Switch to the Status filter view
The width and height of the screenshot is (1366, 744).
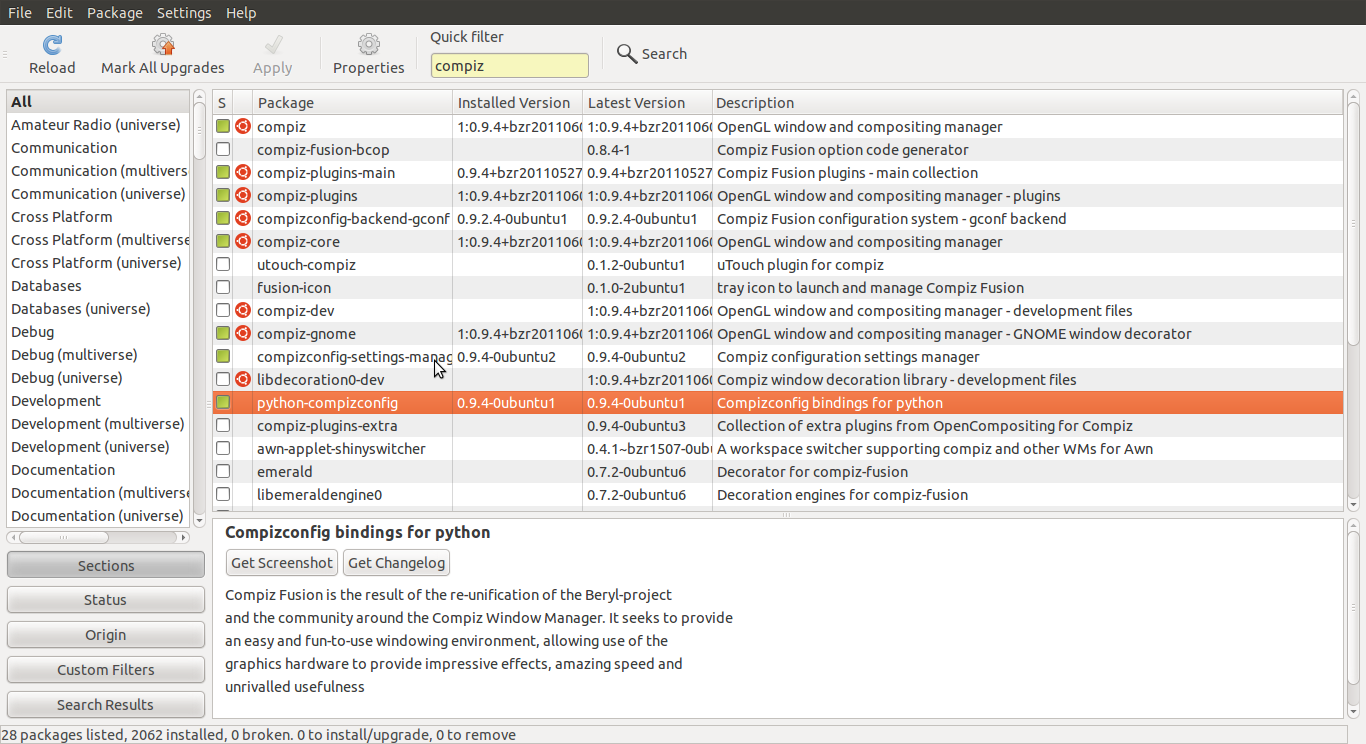tap(106, 600)
